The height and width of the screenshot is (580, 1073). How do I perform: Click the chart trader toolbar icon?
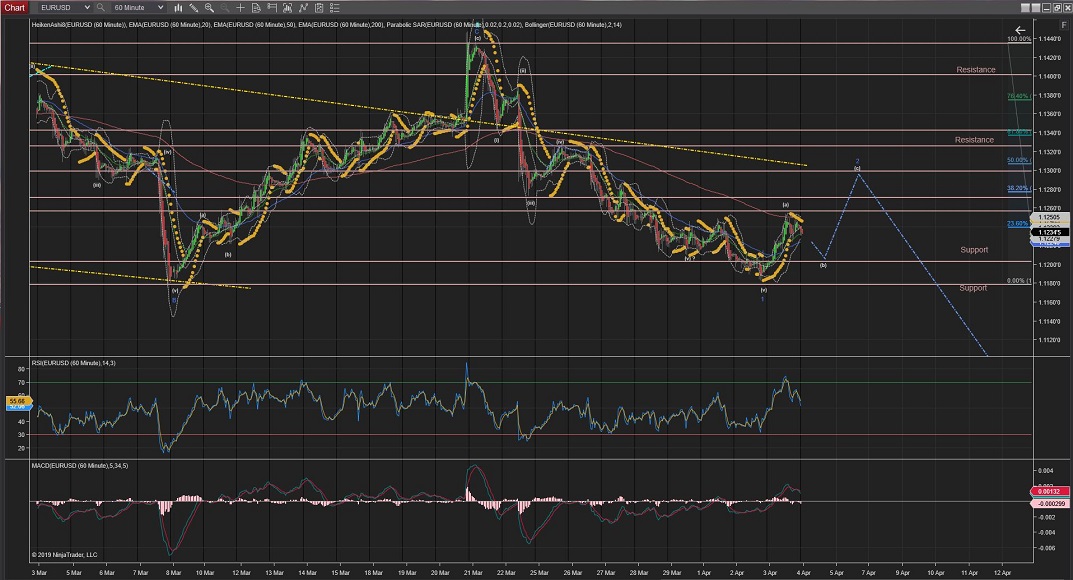point(271,7)
